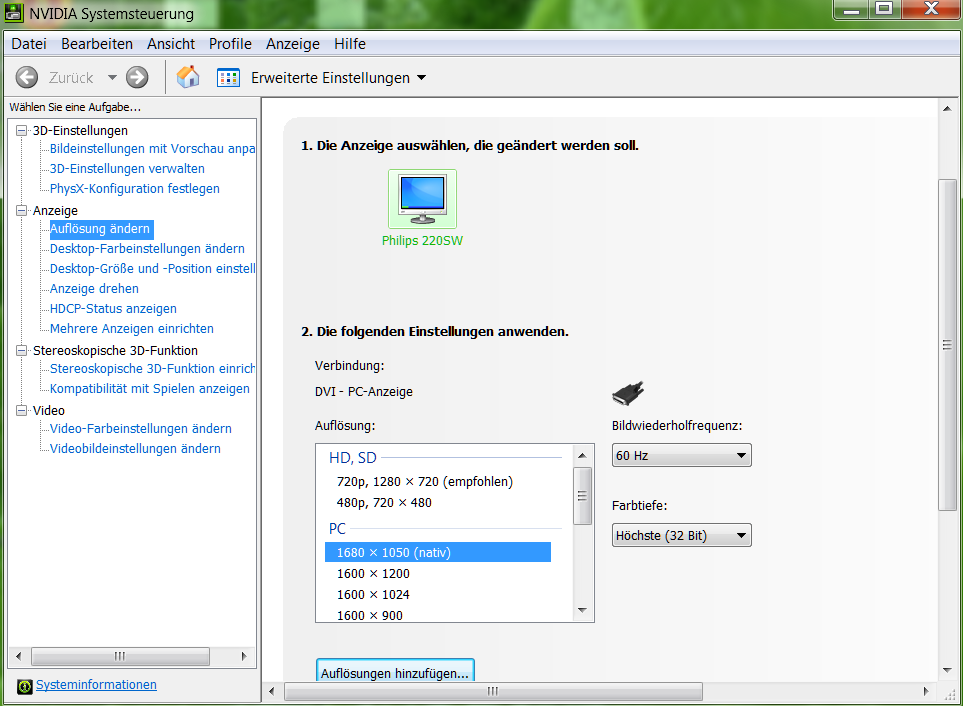Click the resolution list scroll-up arrow
Viewport: 963px width, 706px height.
coord(582,456)
